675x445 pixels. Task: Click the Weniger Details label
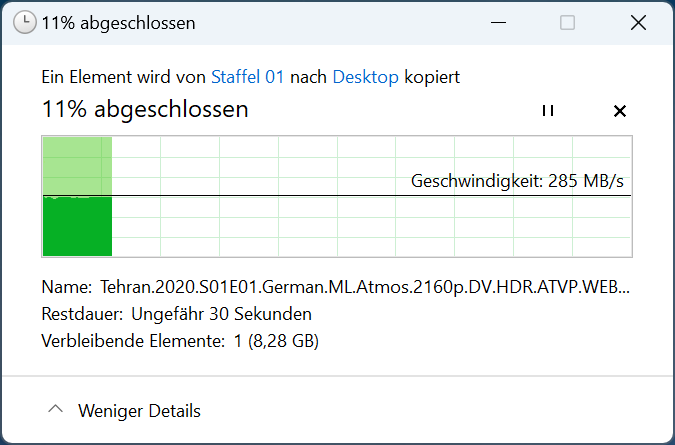pyautogui.click(x=139, y=411)
